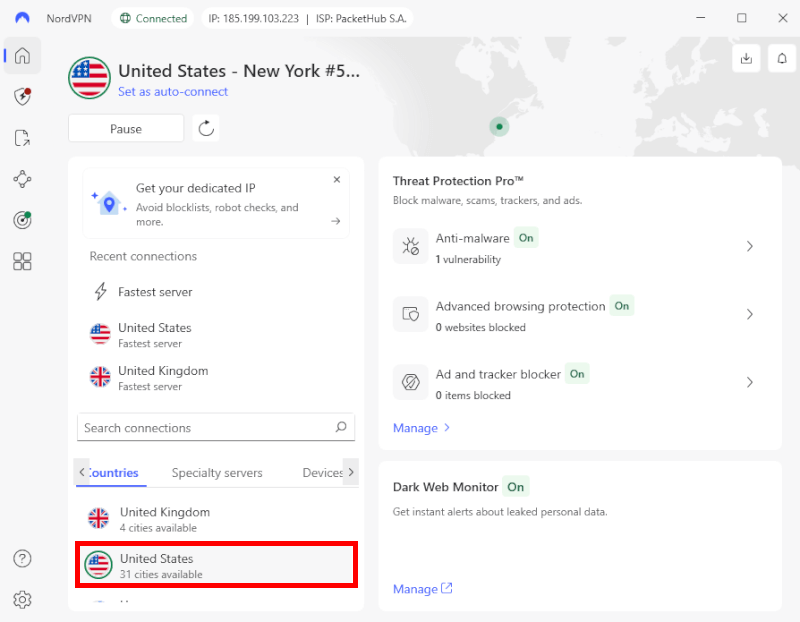Click the download icon near top right
Image resolution: width=800 pixels, height=622 pixels.
click(x=746, y=58)
